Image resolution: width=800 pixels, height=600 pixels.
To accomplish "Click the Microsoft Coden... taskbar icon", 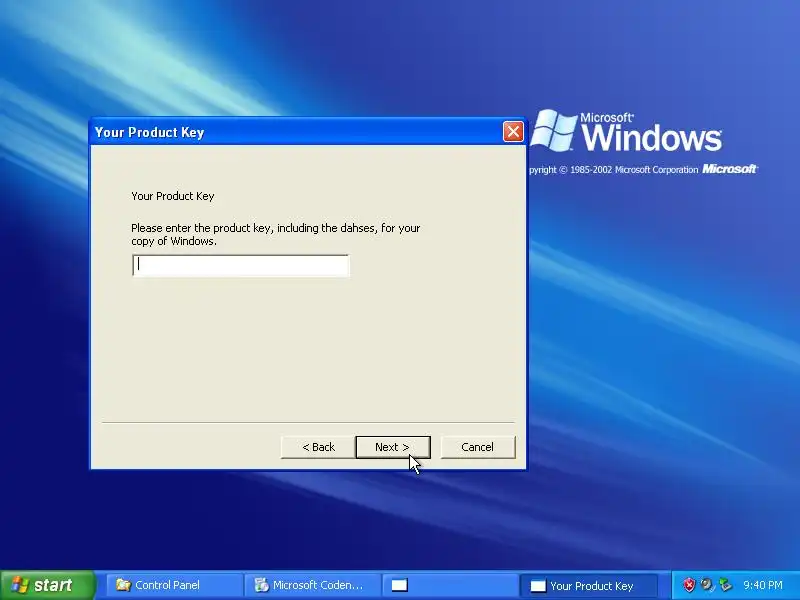I will [x=262, y=585].
